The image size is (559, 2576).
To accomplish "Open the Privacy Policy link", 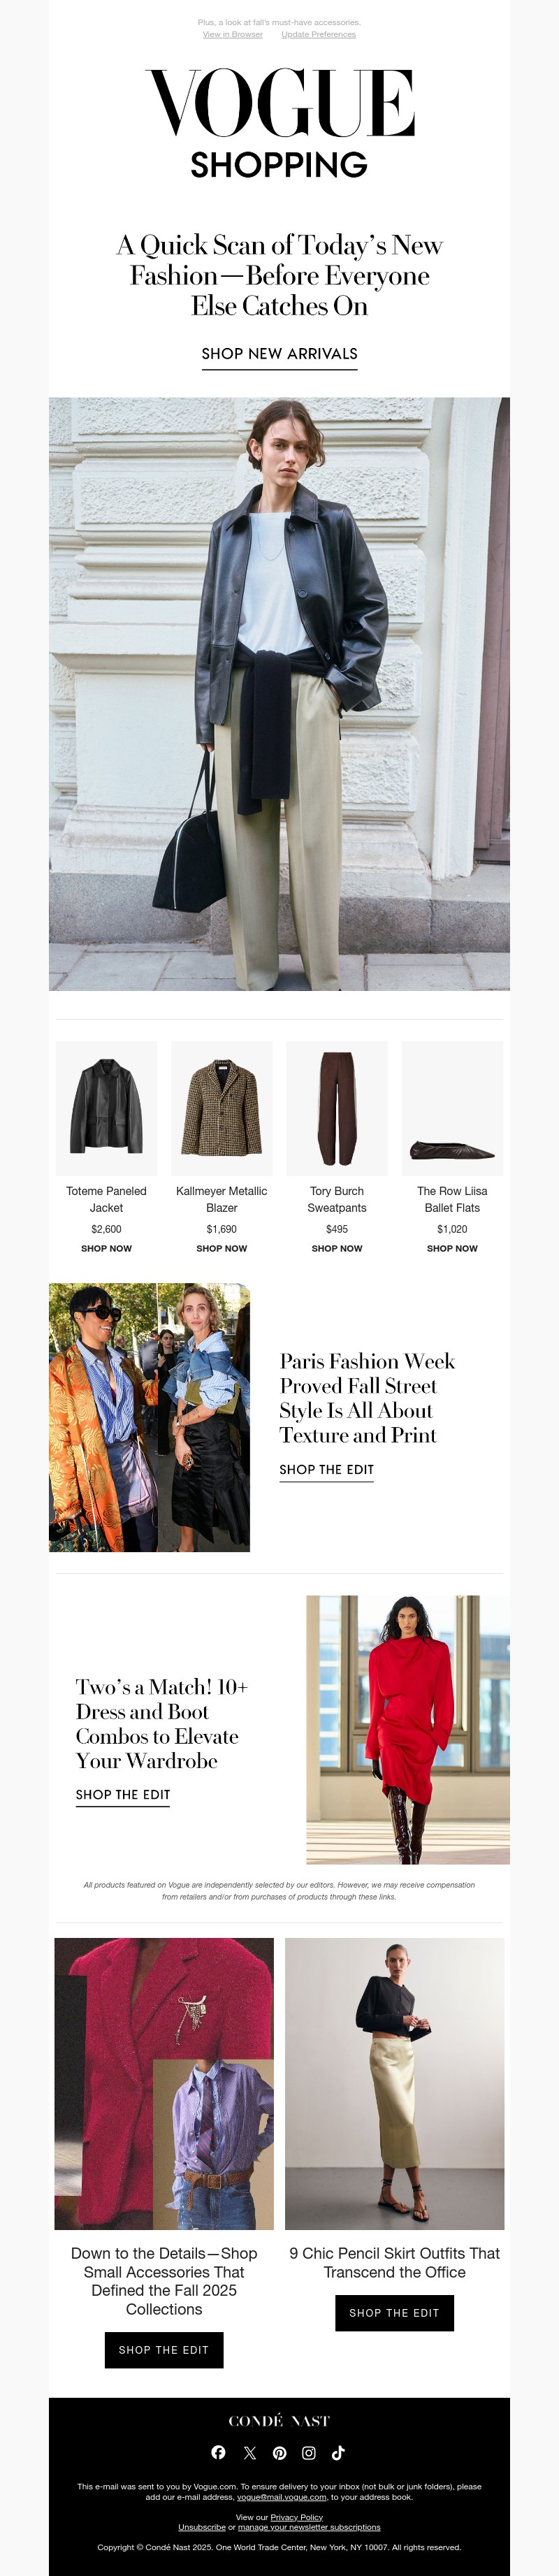I will [296, 2518].
